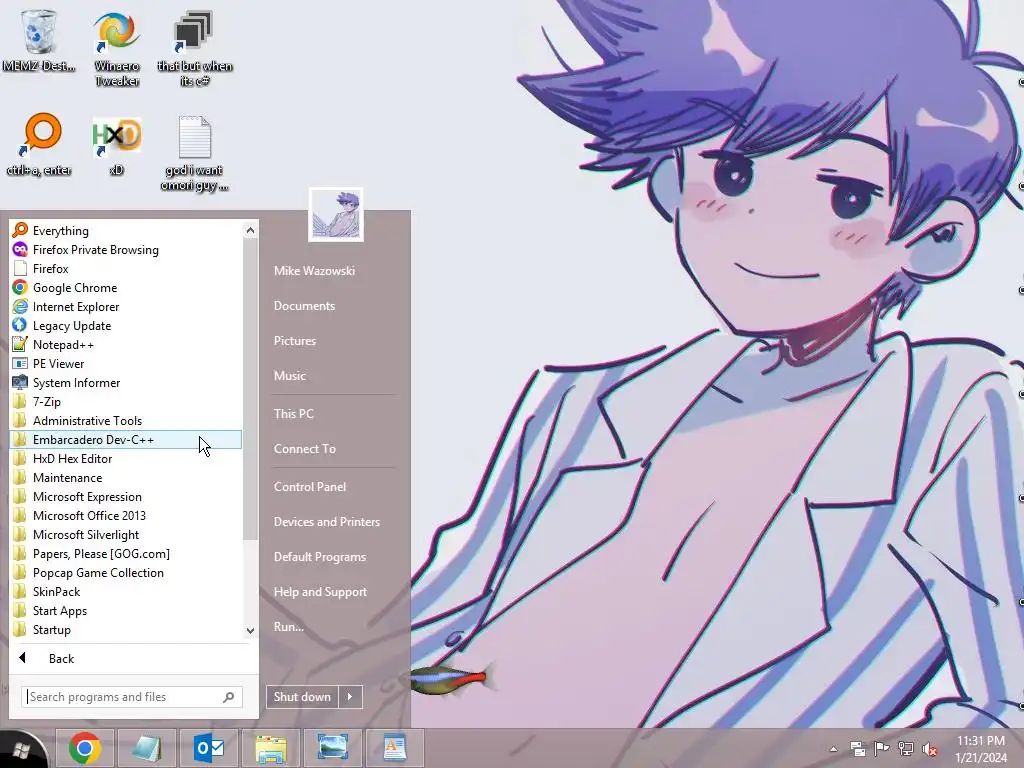Click the muted volume tray icon

click(929, 749)
